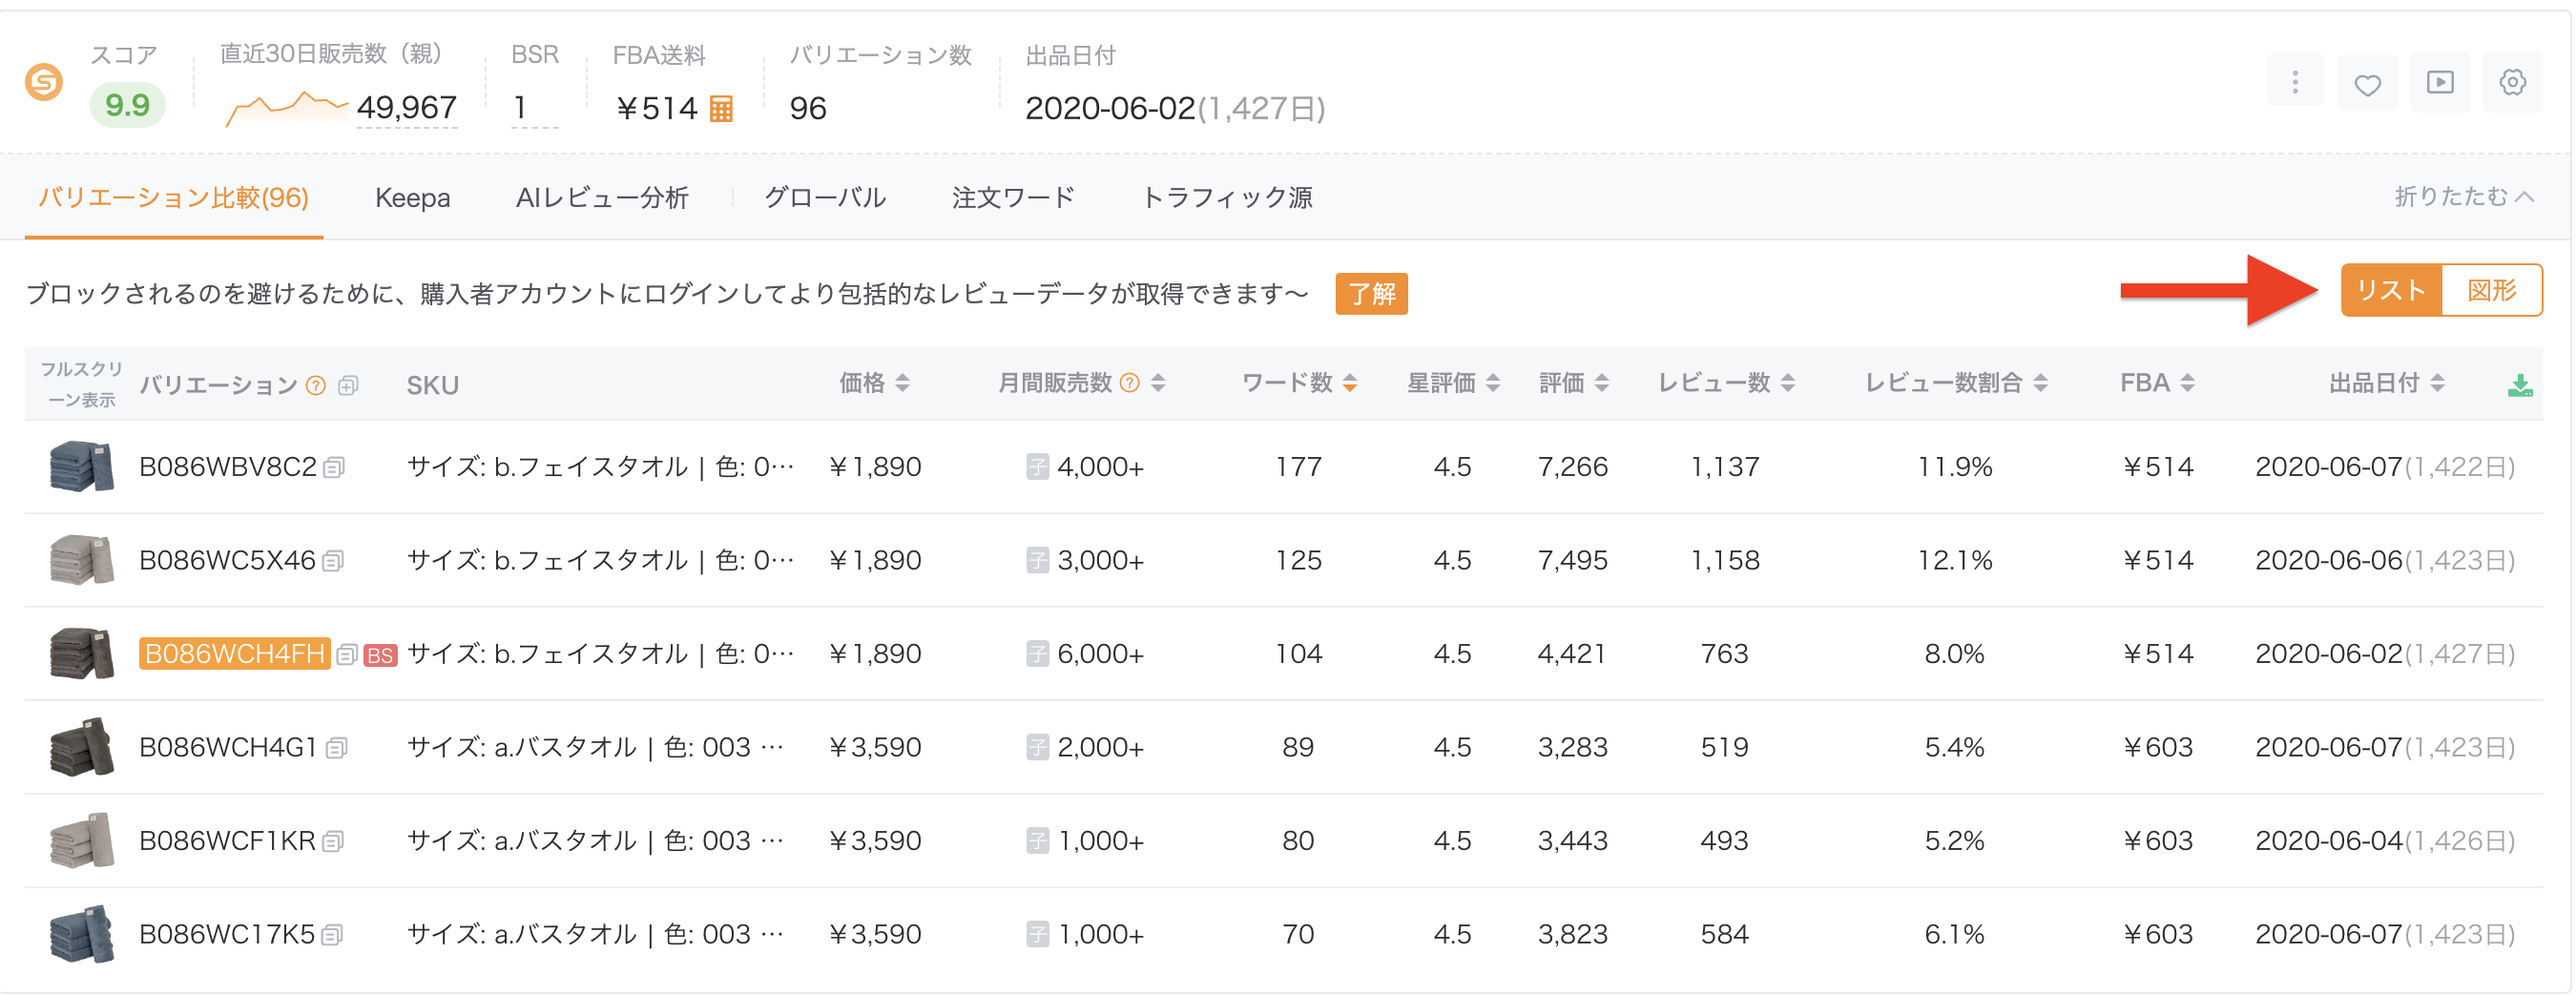Open thumbnail of B086WC17K5 towel

tap(81, 935)
